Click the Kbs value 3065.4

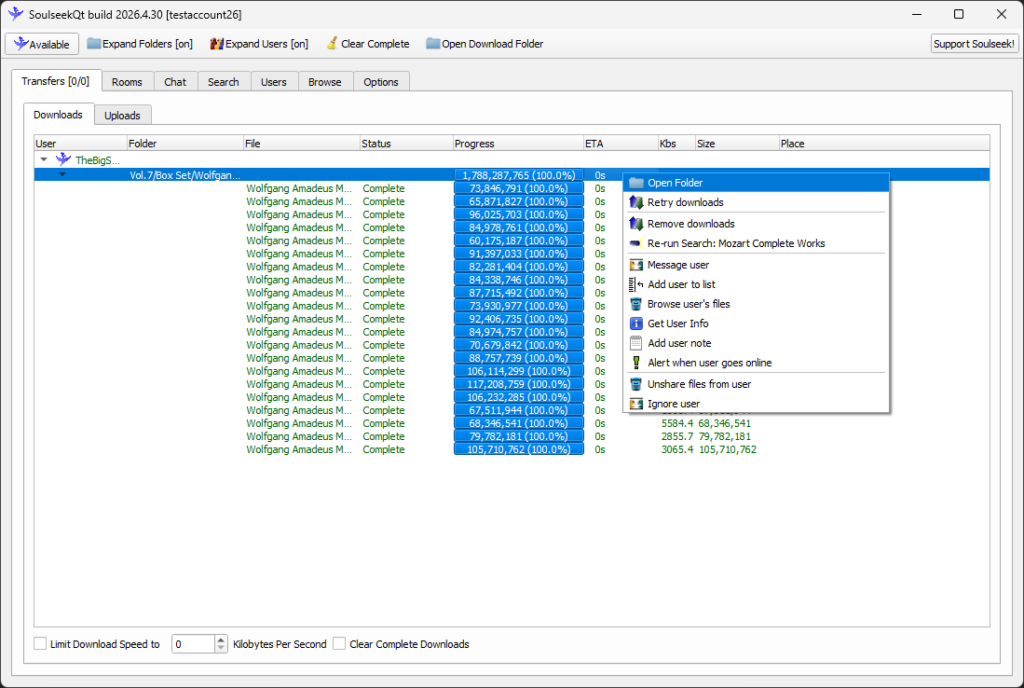tap(677, 449)
